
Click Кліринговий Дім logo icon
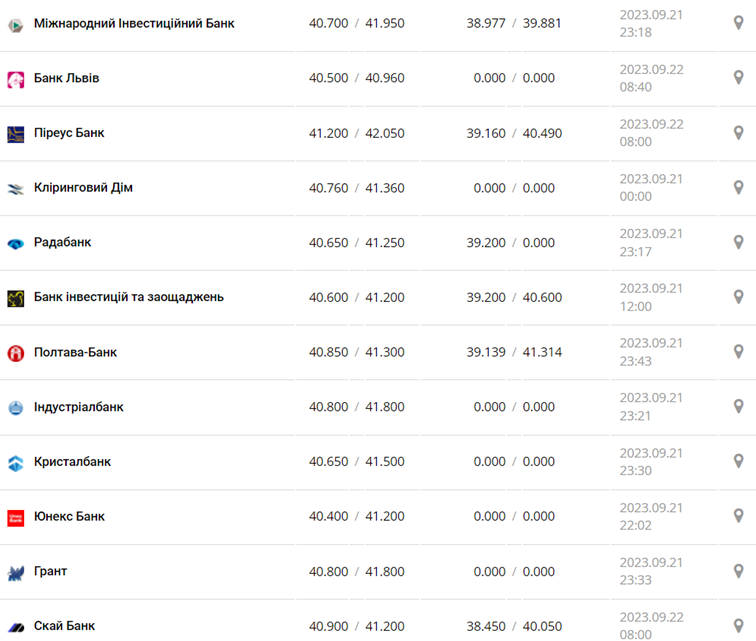[x=16, y=188]
